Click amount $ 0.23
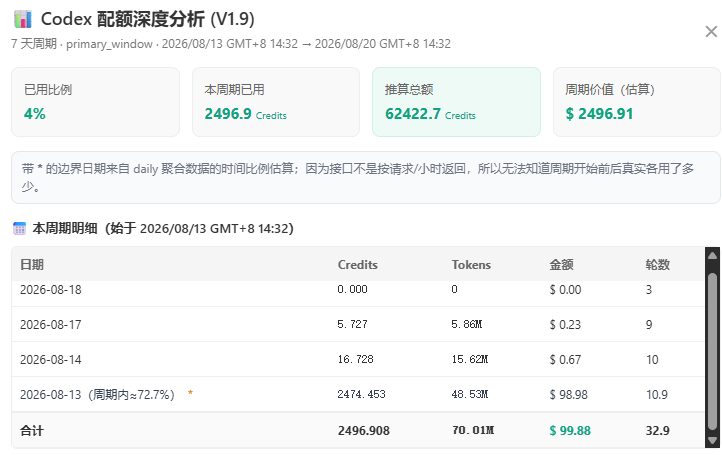Image resolution: width=722 pixels, height=455 pixels. [565, 325]
